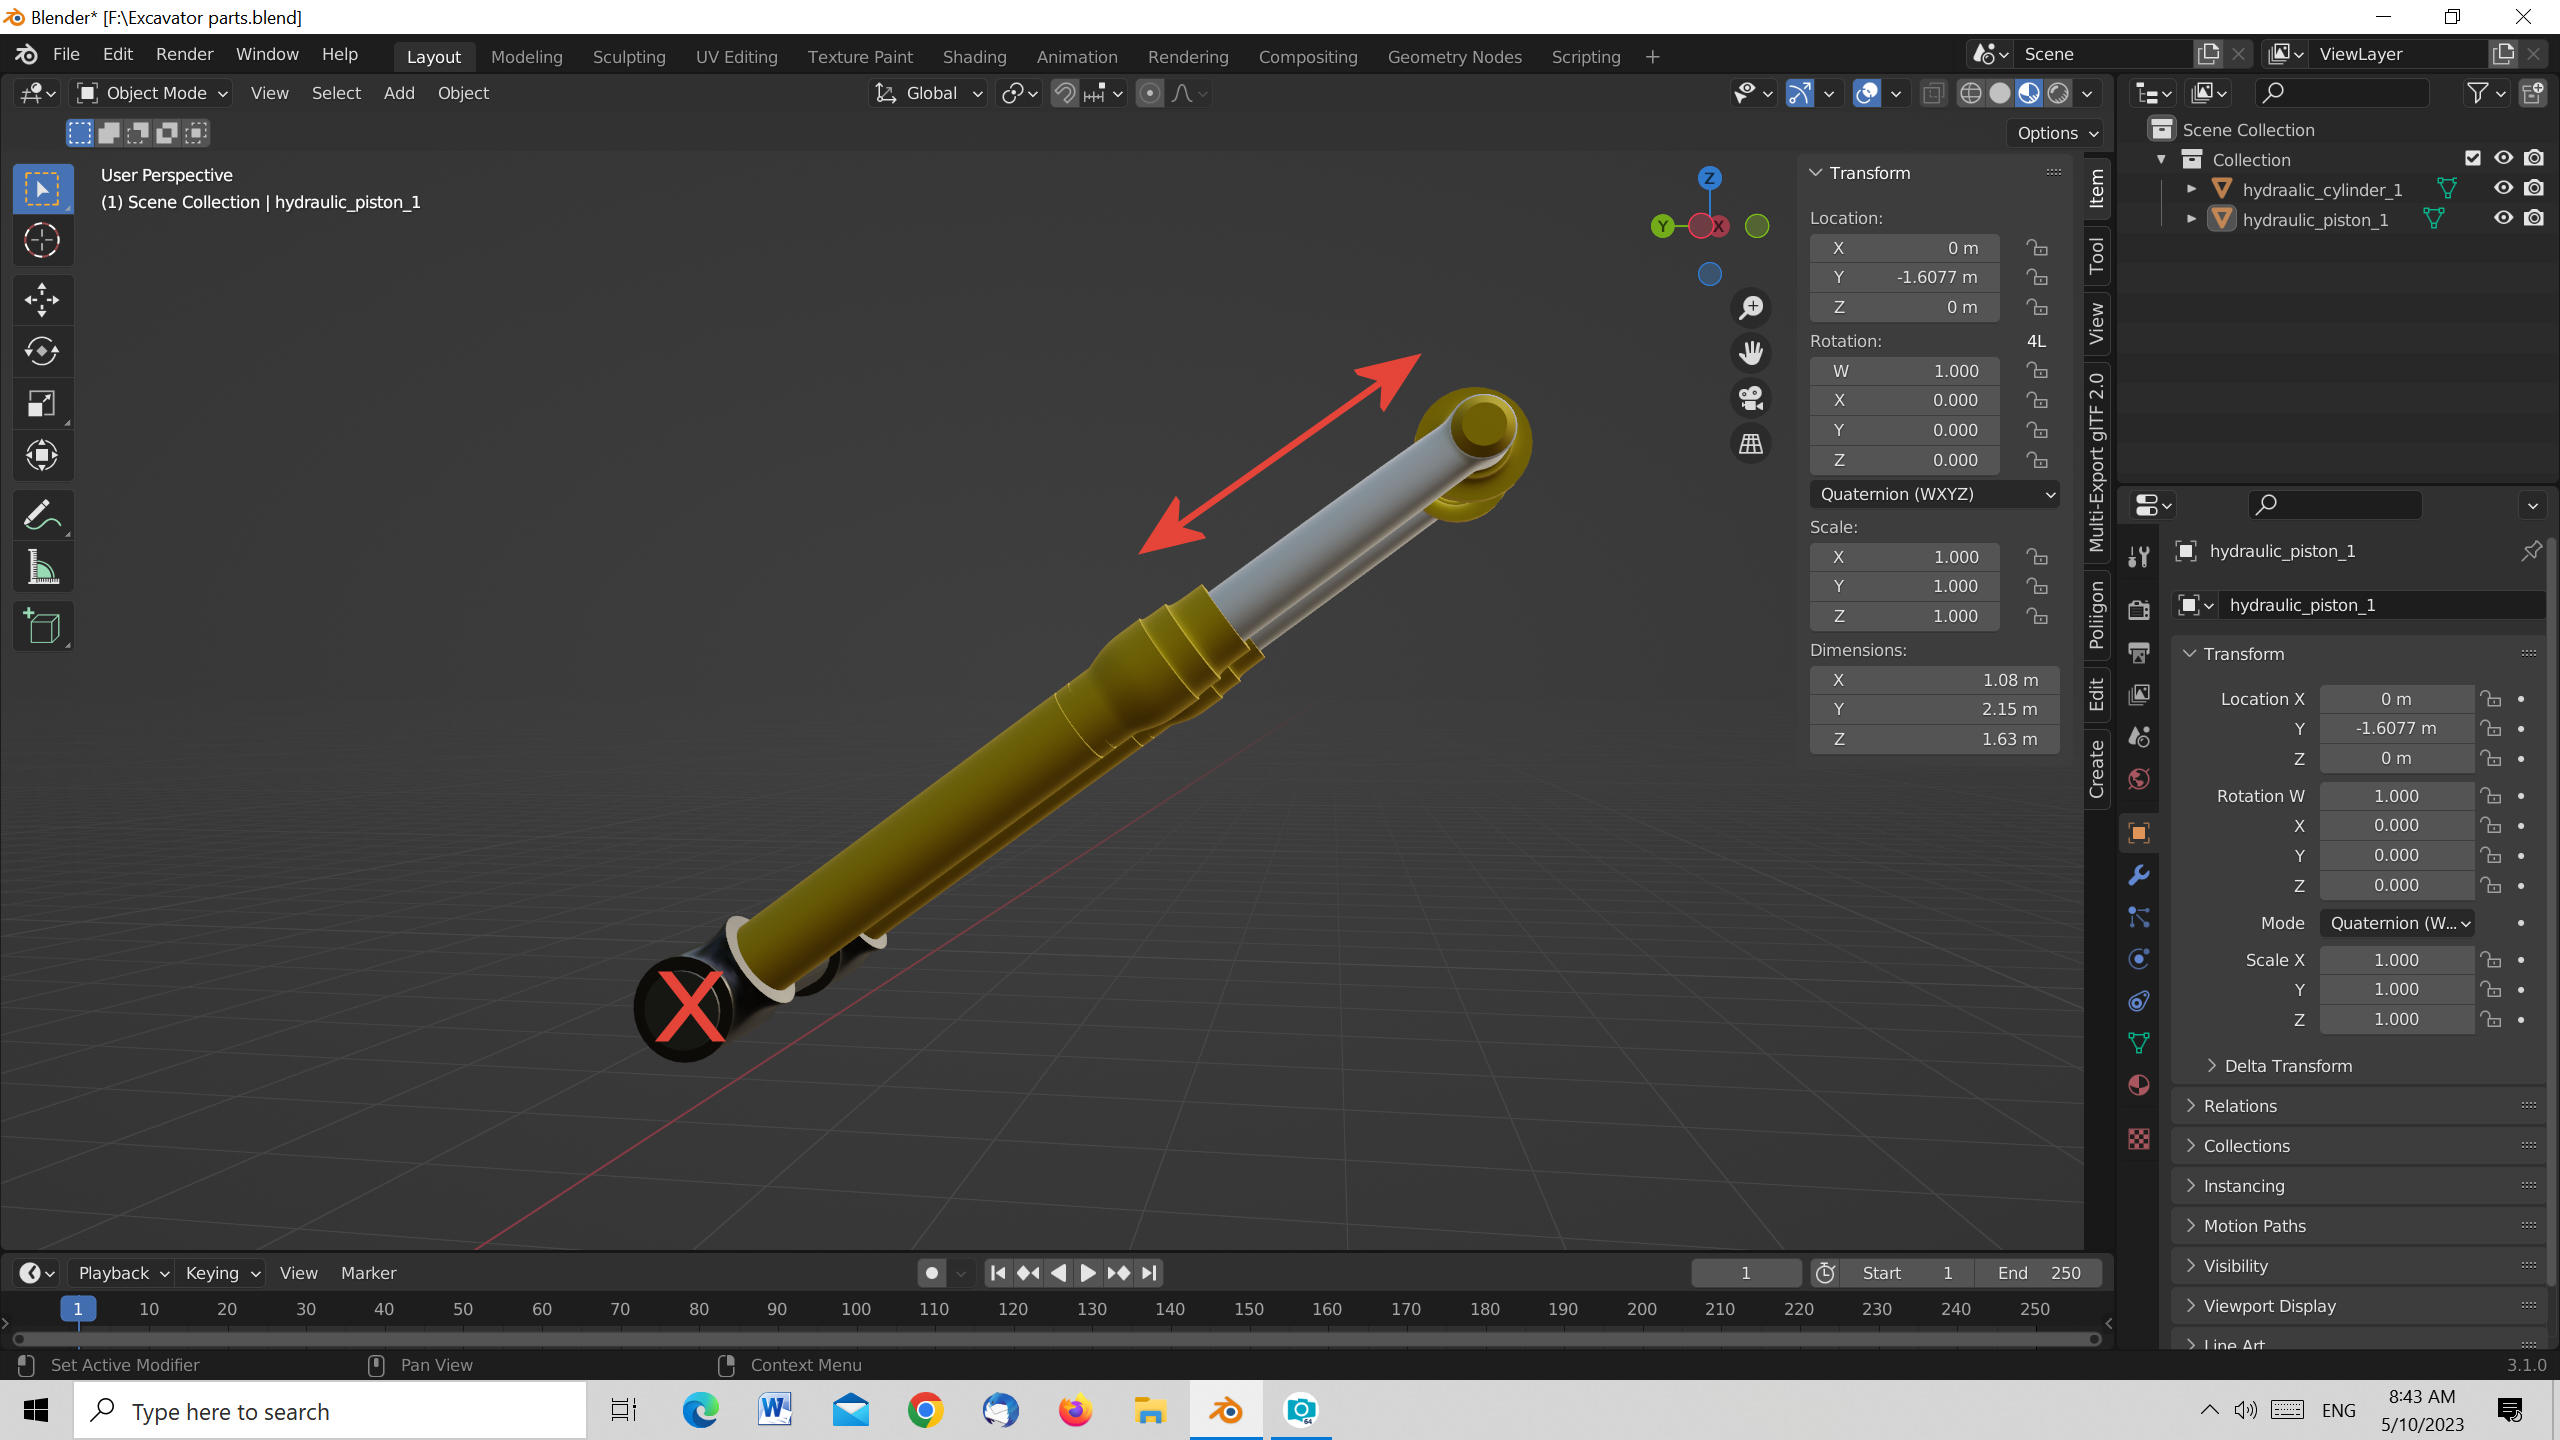The height and width of the screenshot is (1440, 2560).
Task: Switch to the Shading workspace tab
Action: (974, 57)
